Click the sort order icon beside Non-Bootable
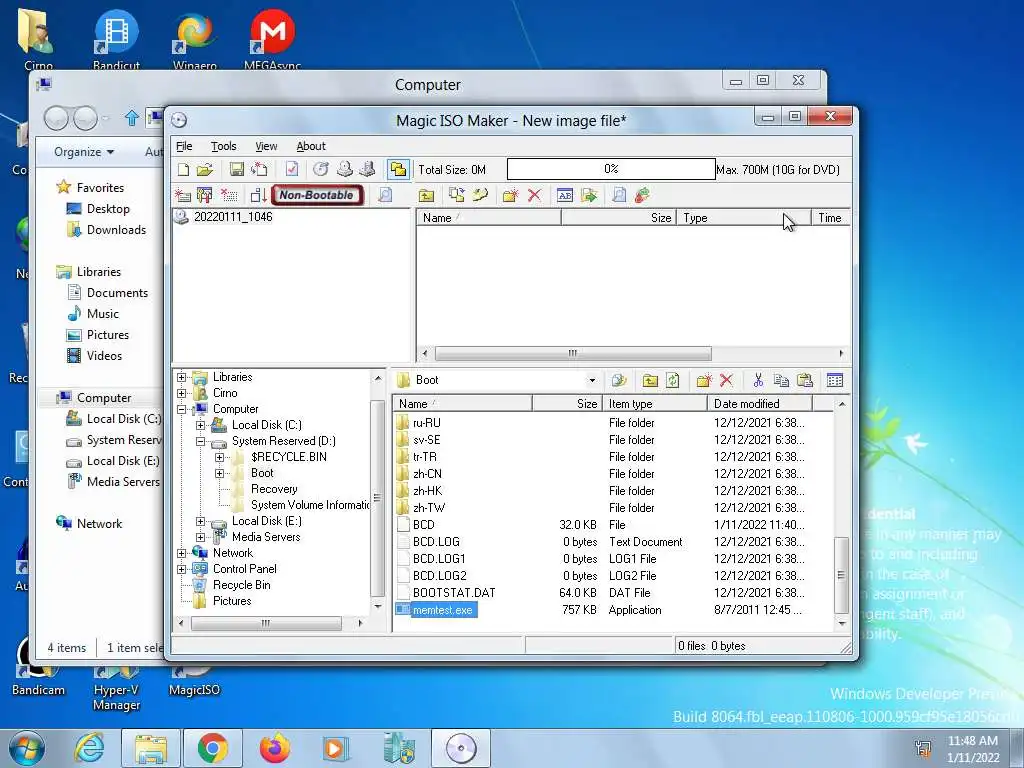Viewport: 1024px width, 768px height. [258, 195]
